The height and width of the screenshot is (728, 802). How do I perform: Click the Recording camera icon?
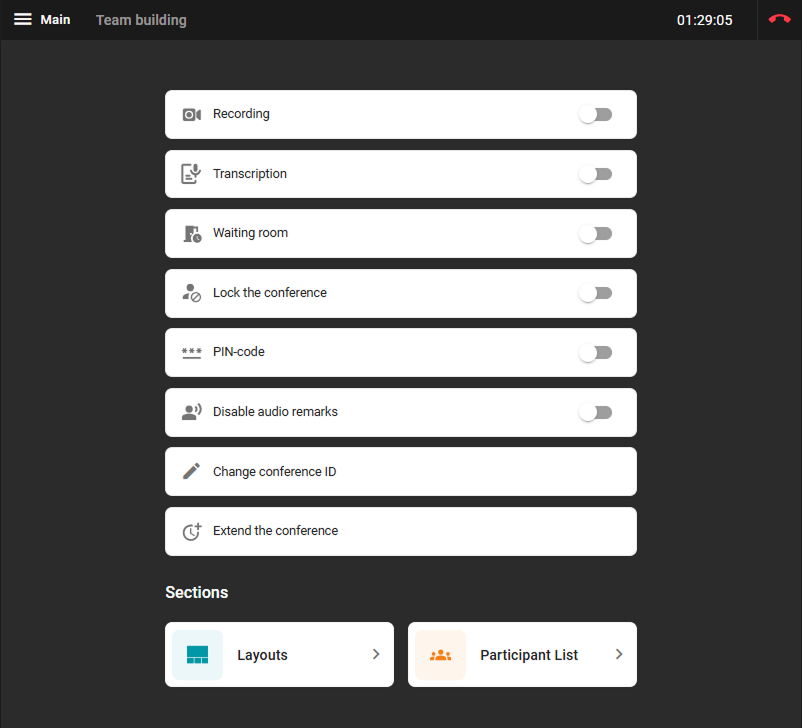(192, 114)
